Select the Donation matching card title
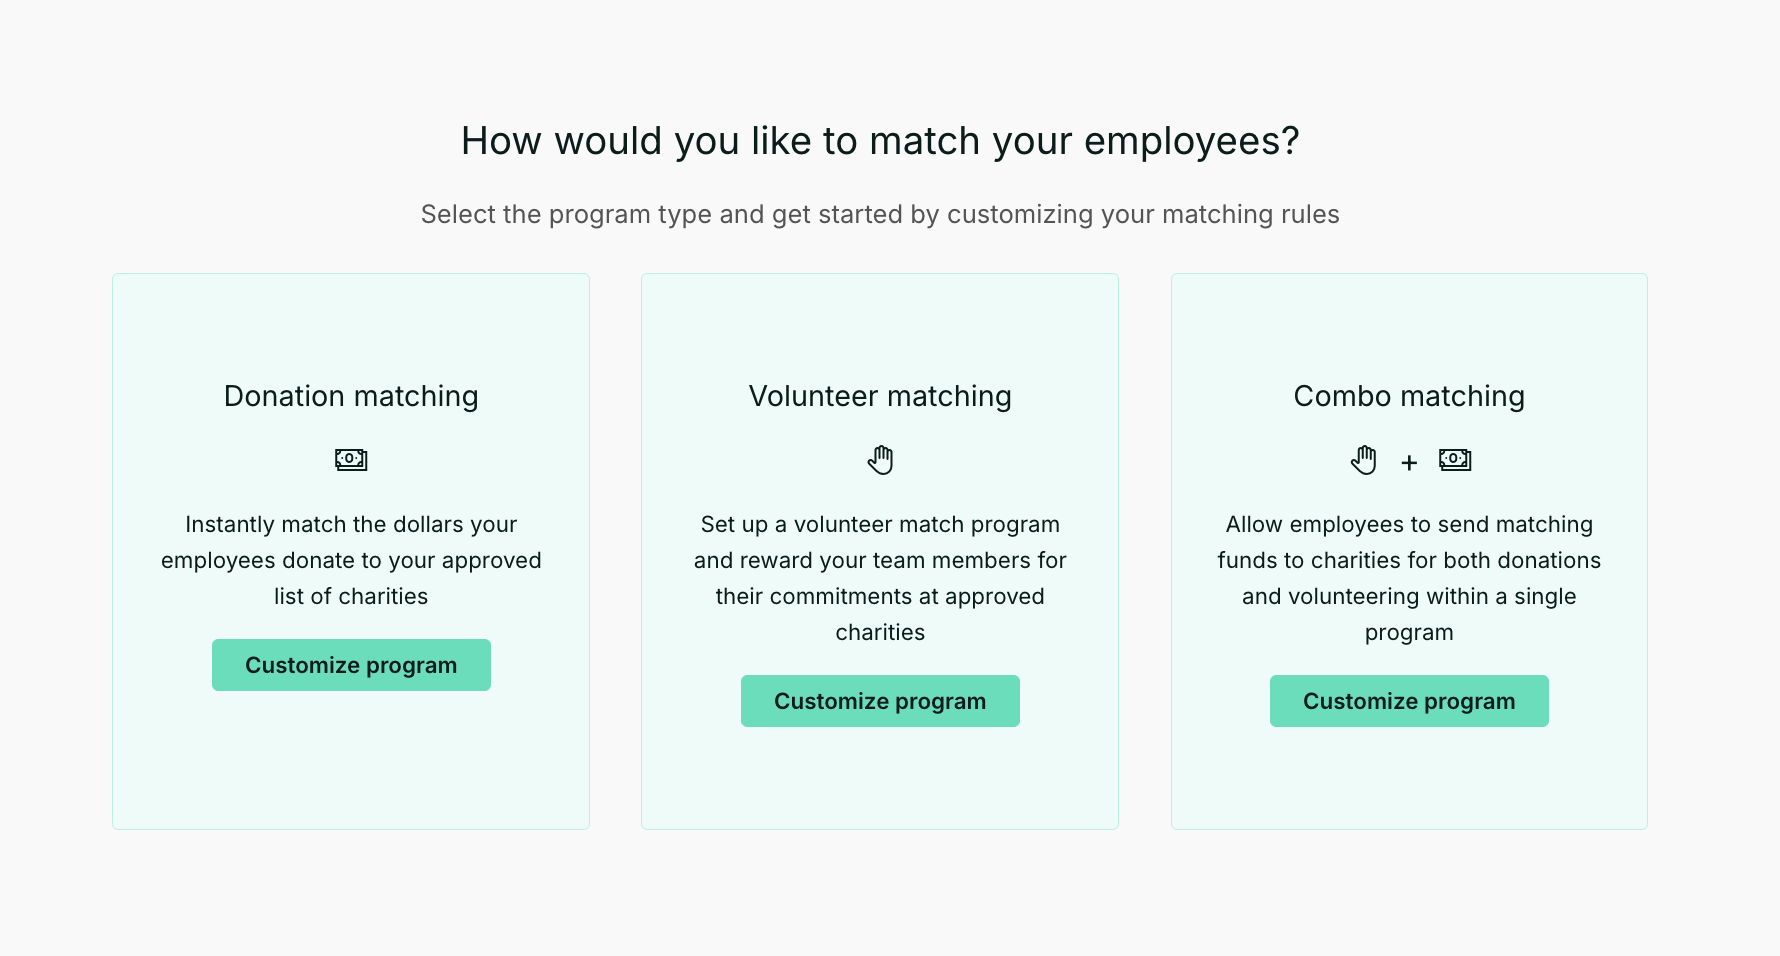The height and width of the screenshot is (956, 1780). click(x=351, y=396)
